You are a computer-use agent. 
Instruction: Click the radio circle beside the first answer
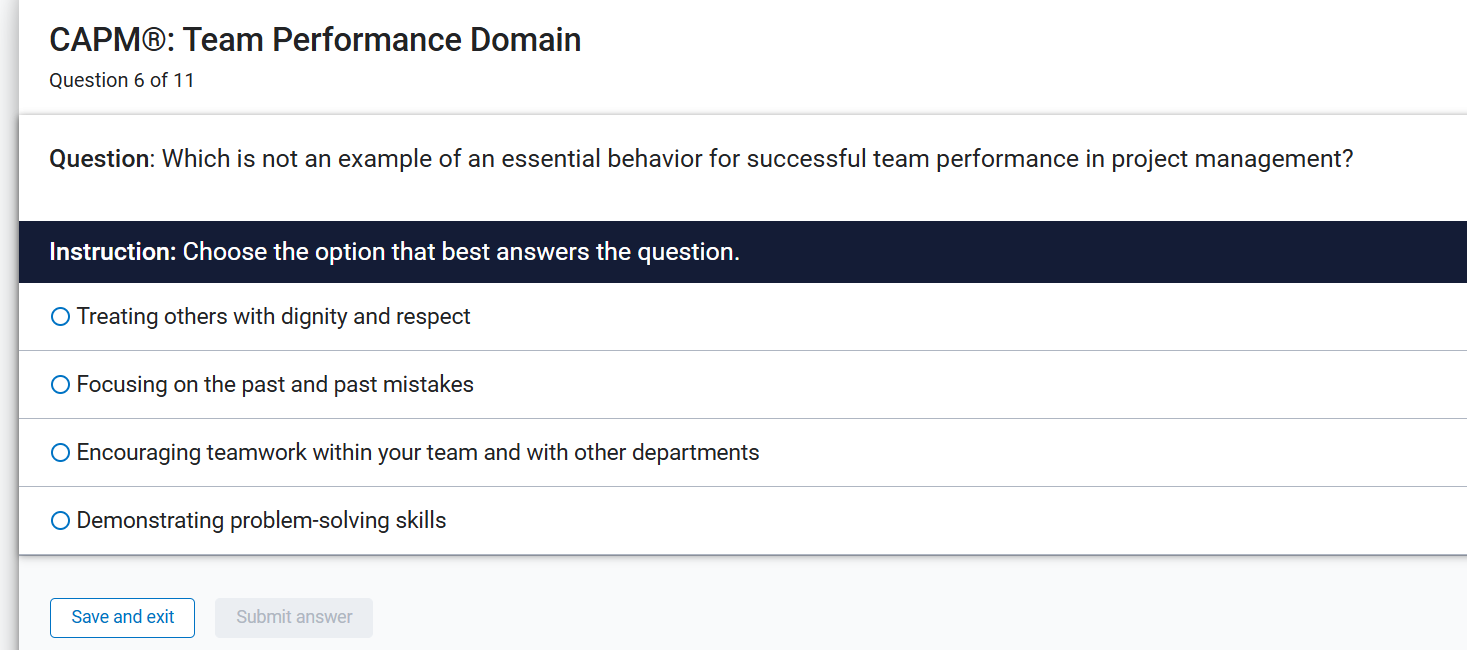(x=60, y=316)
